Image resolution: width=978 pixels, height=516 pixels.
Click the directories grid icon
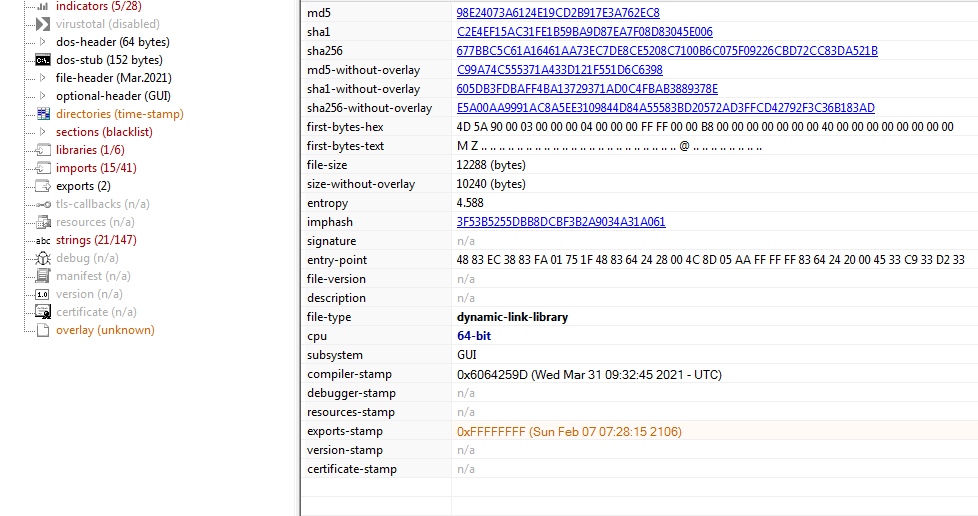pyautogui.click(x=43, y=114)
